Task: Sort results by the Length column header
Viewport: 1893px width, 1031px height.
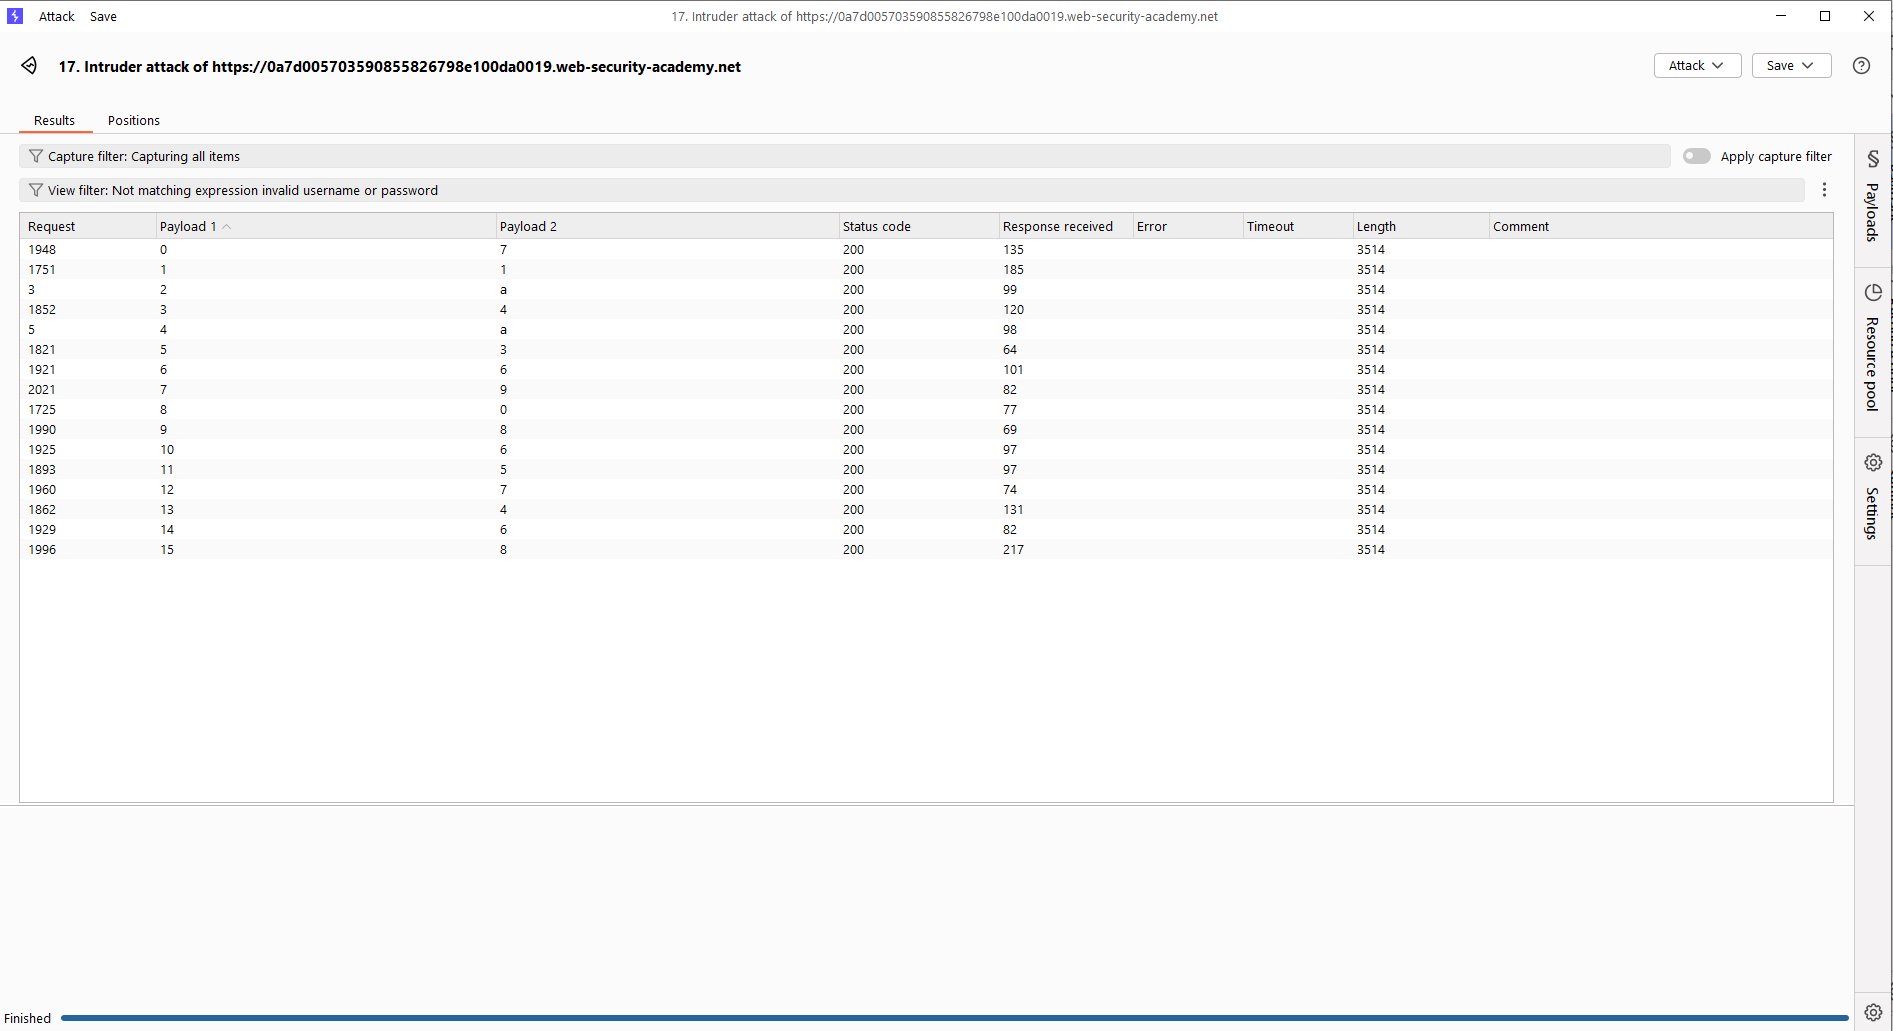Action: 1376,227
